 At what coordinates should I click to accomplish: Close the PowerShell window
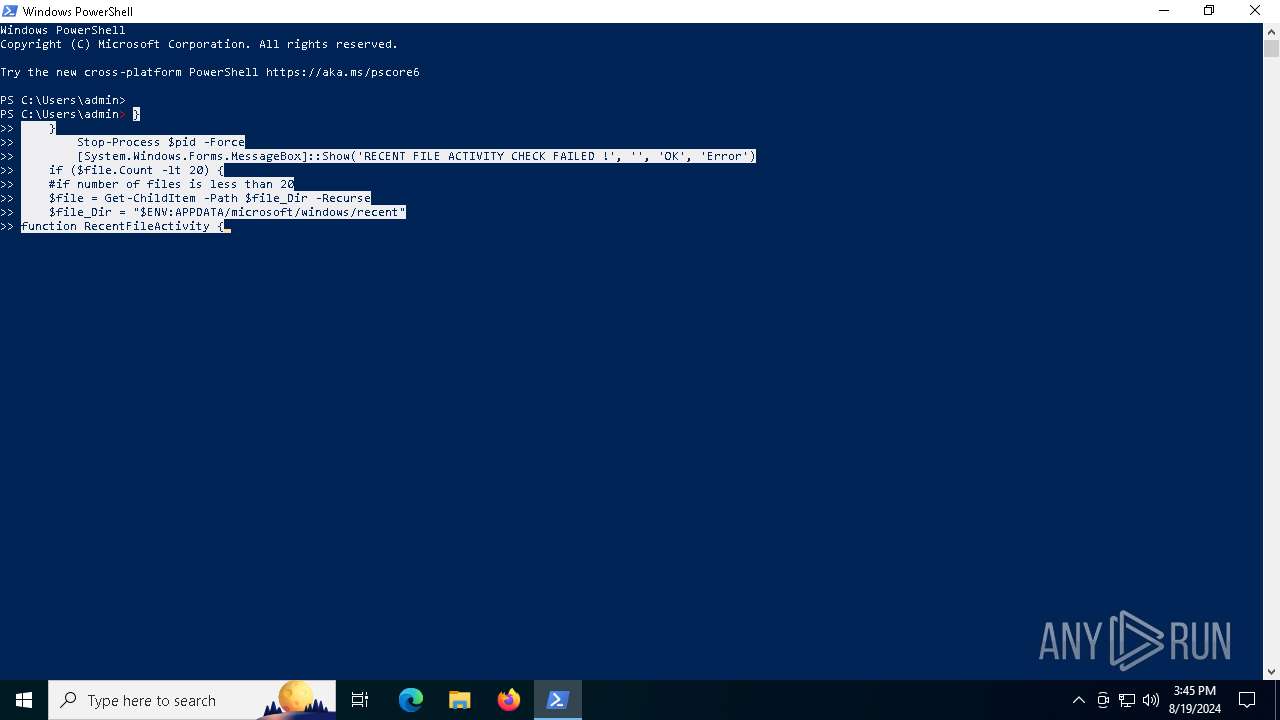click(1255, 11)
